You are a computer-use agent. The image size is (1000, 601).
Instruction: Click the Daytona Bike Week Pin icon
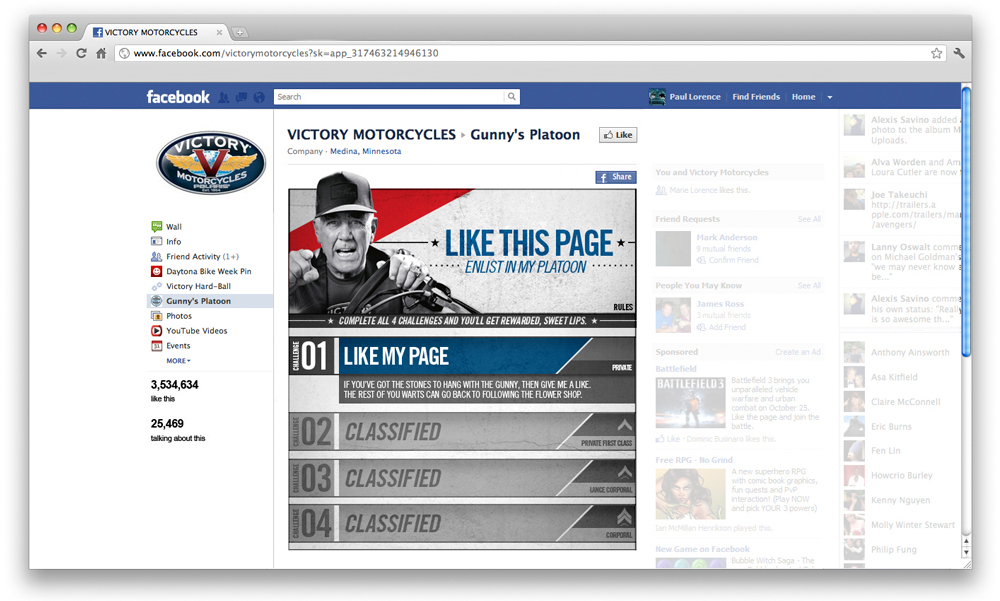(x=156, y=271)
